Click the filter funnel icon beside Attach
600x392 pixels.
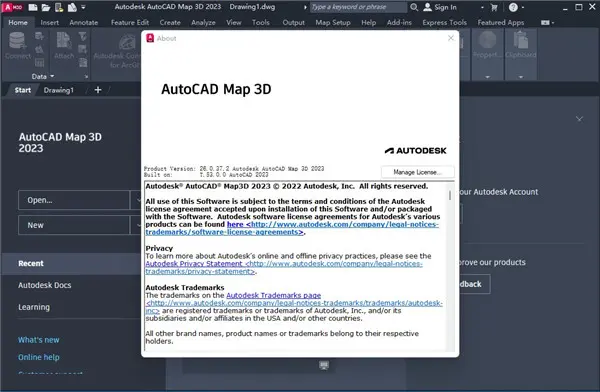coord(83,36)
